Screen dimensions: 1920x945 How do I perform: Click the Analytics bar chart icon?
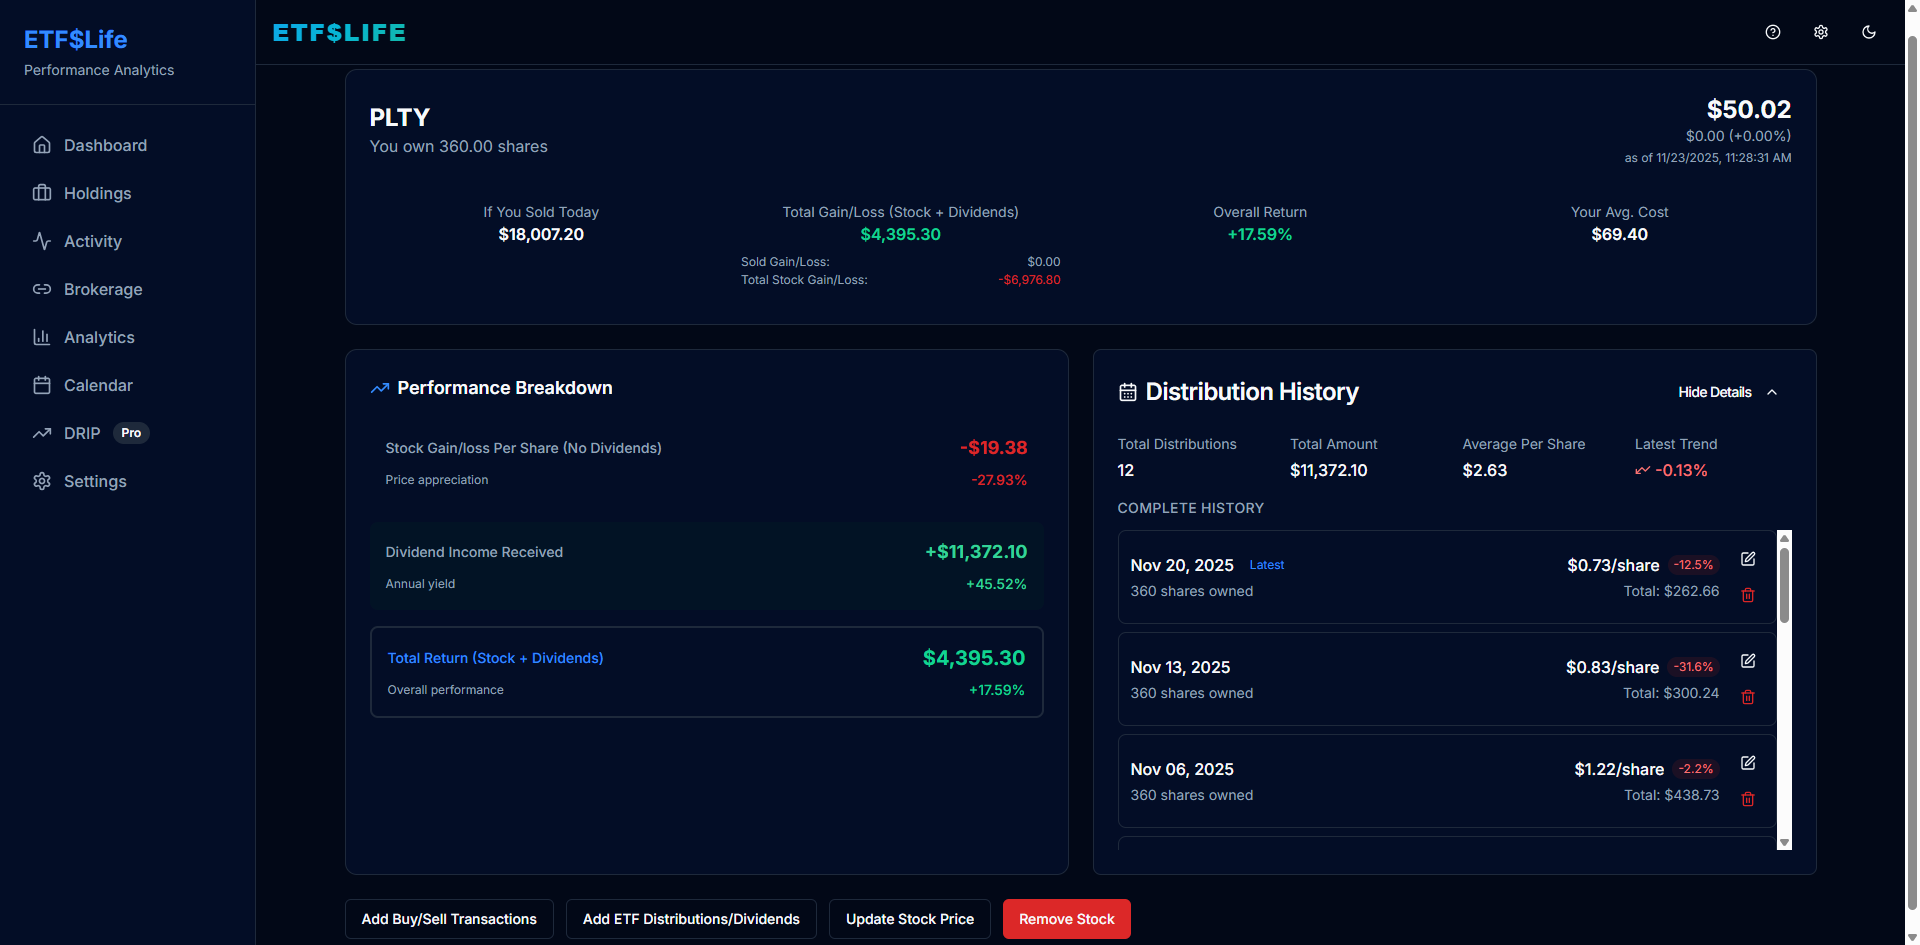click(42, 337)
